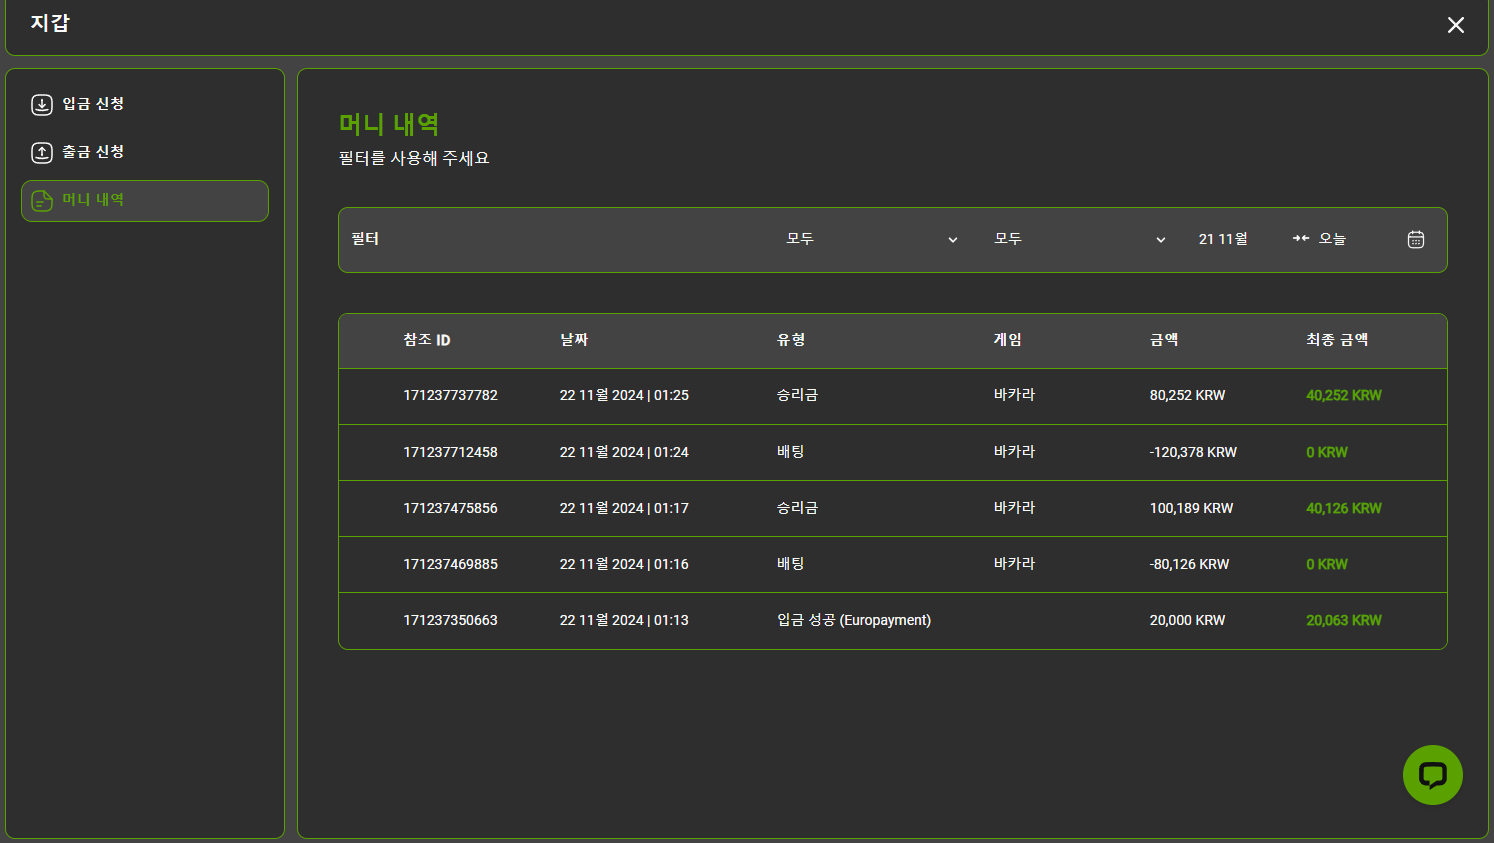Click the 날짜 column header

point(574,340)
